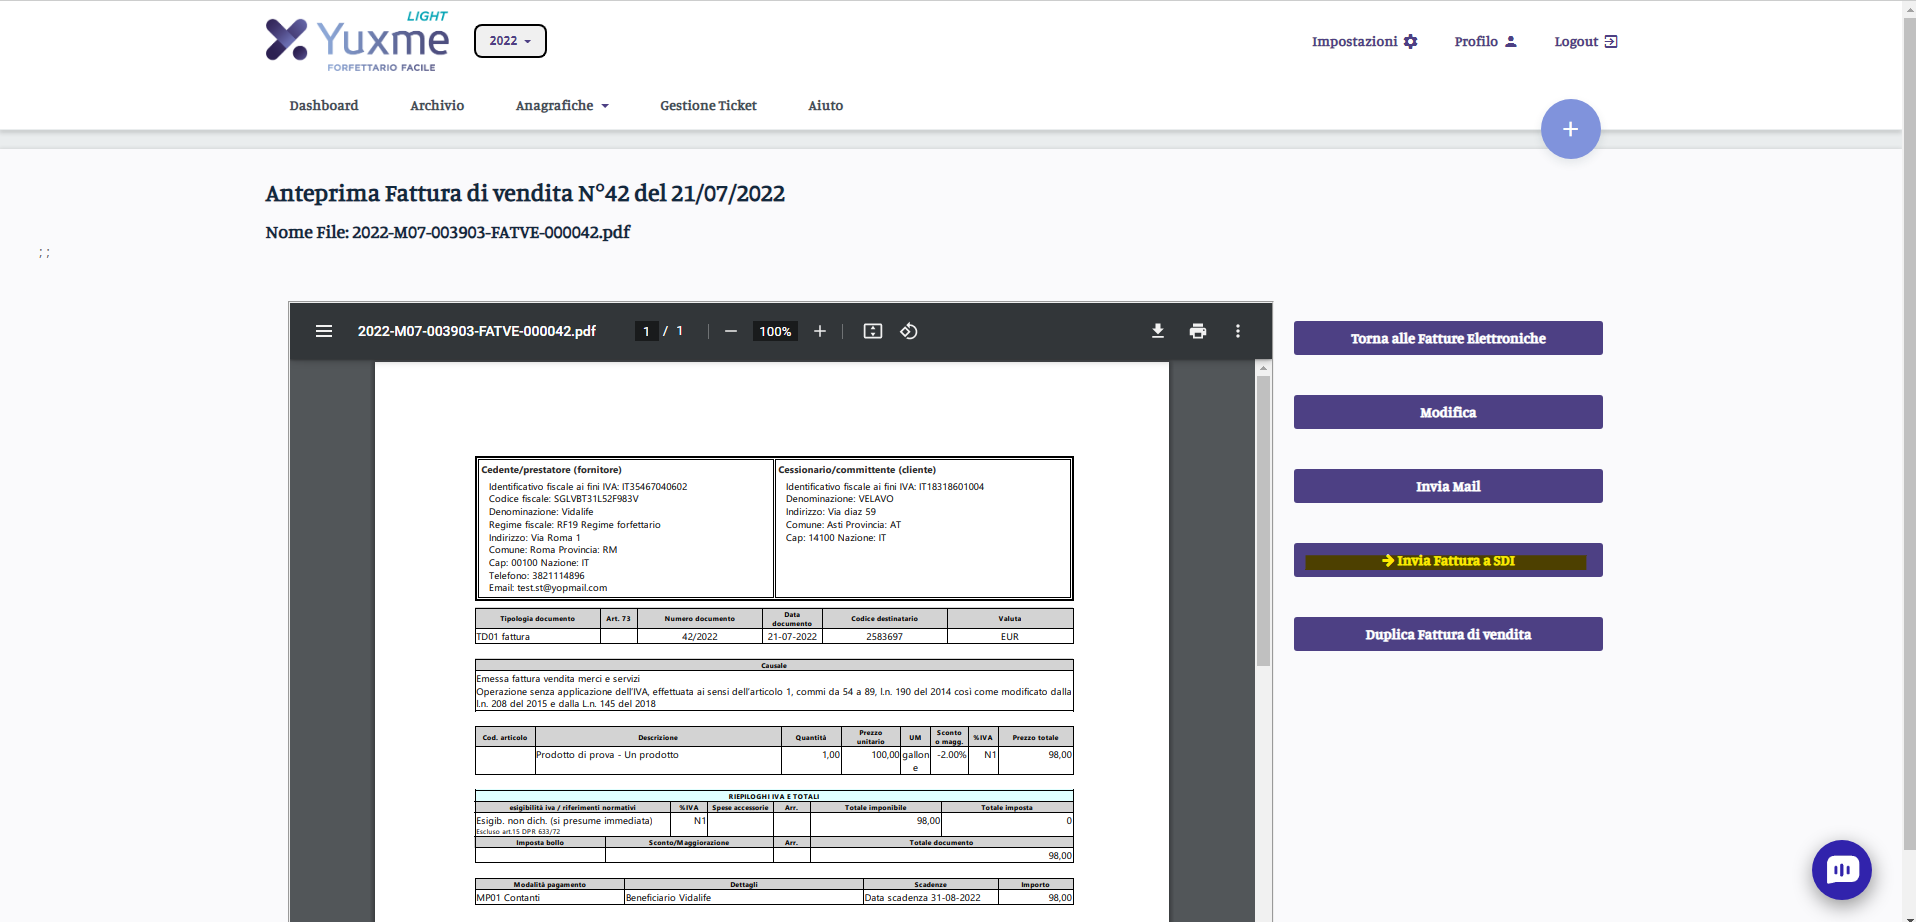Zoom in on the PDF preview

pyautogui.click(x=820, y=331)
